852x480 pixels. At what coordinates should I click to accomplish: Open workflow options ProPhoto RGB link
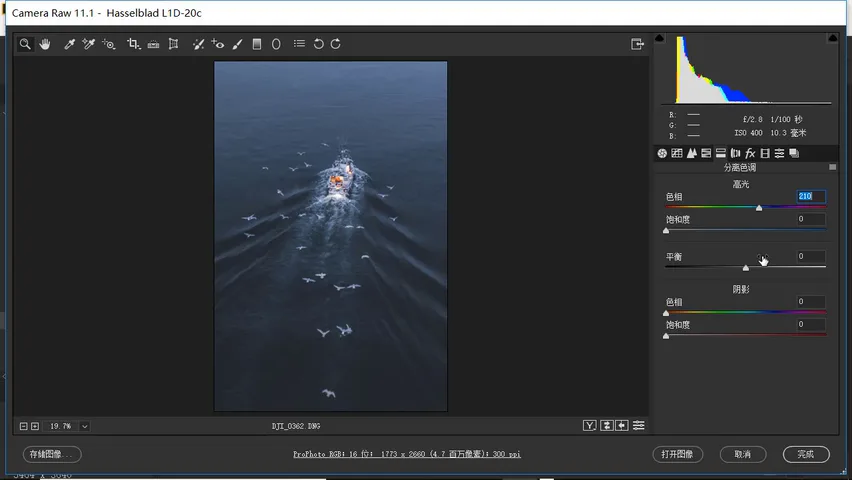(407, 454)
